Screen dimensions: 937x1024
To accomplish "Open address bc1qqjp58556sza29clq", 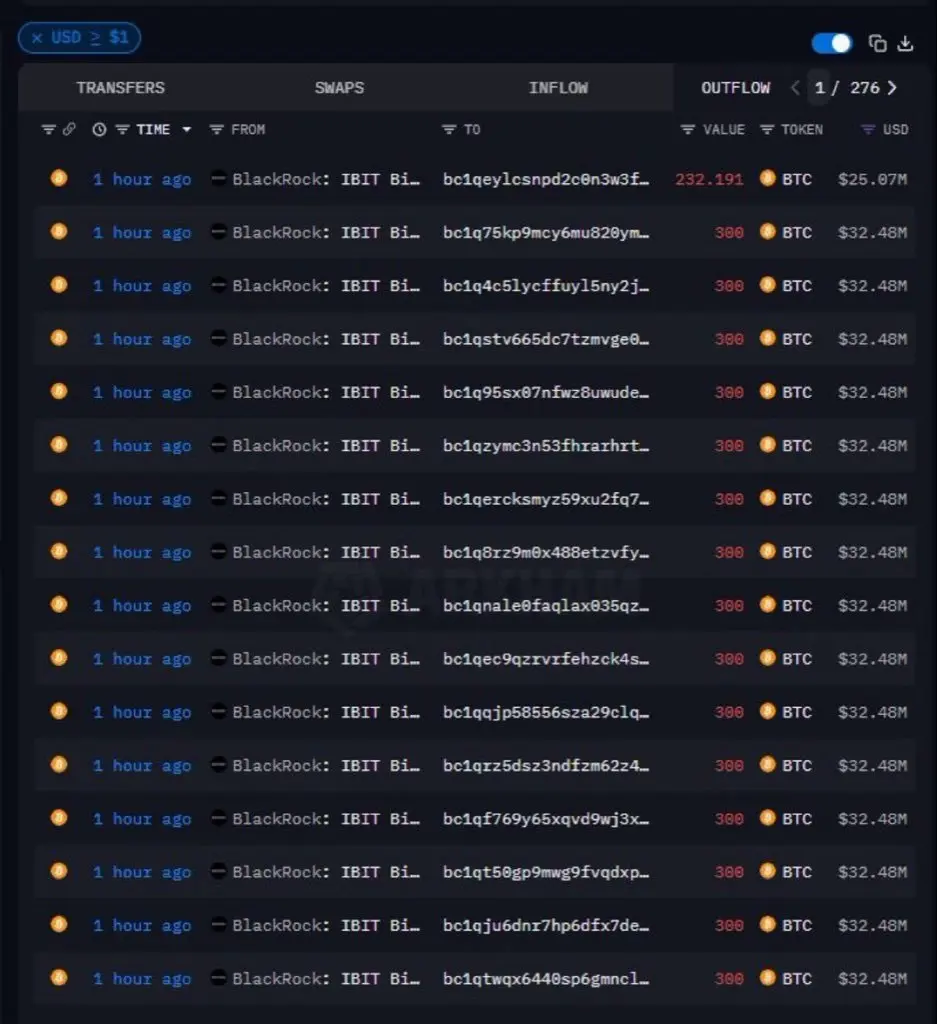I will 546,712.
